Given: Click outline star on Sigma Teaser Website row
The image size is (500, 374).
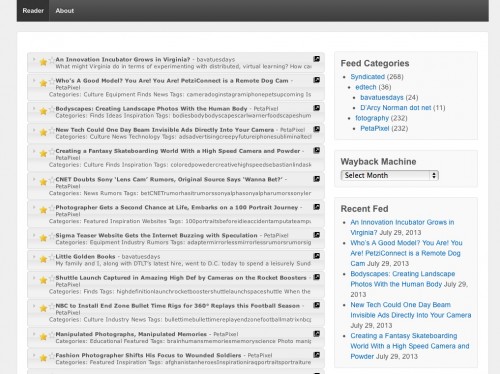Looking at the screenshot, I should (x=52, y=235).
